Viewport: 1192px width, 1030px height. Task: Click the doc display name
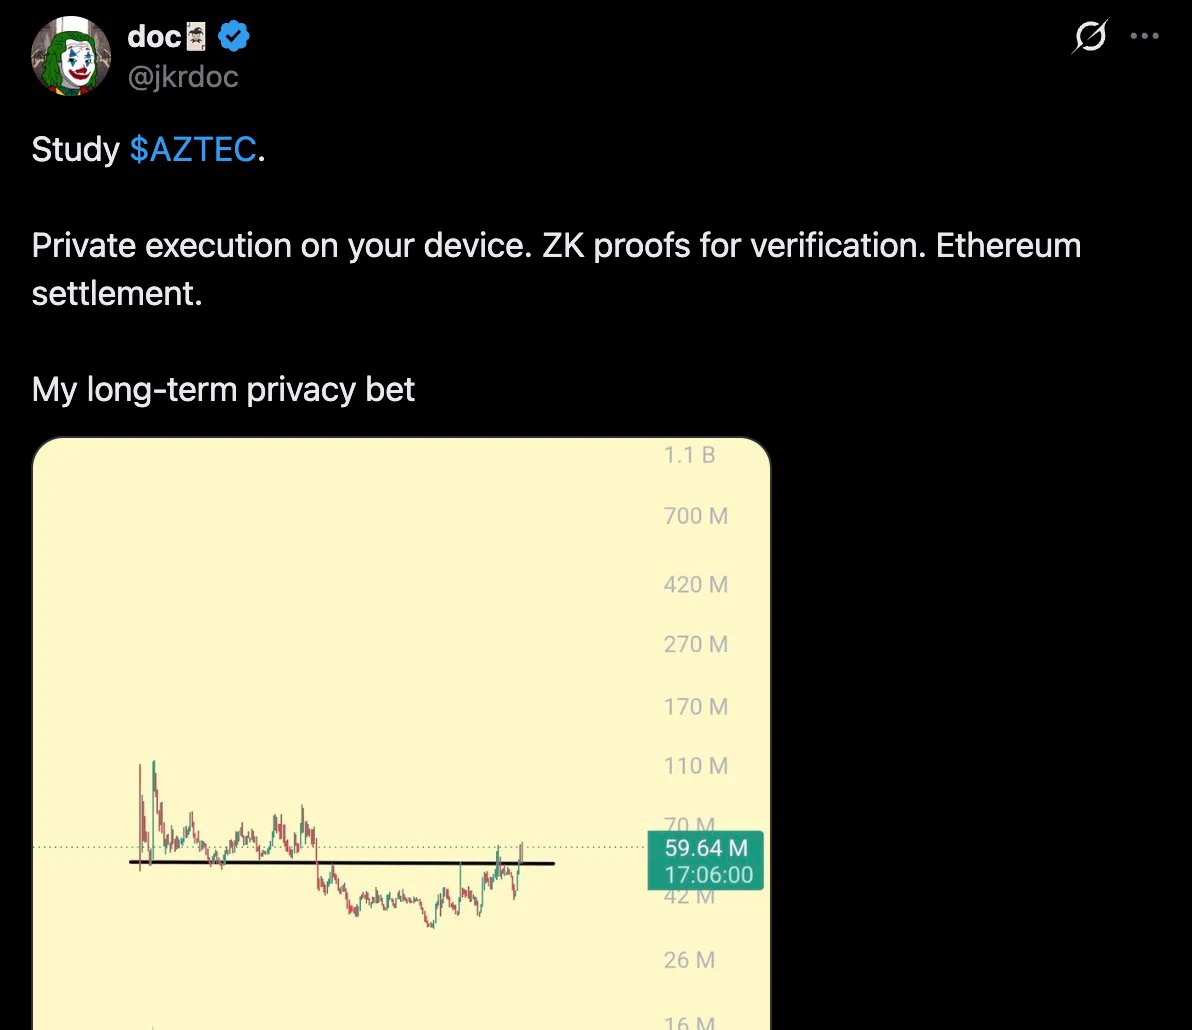154,36
